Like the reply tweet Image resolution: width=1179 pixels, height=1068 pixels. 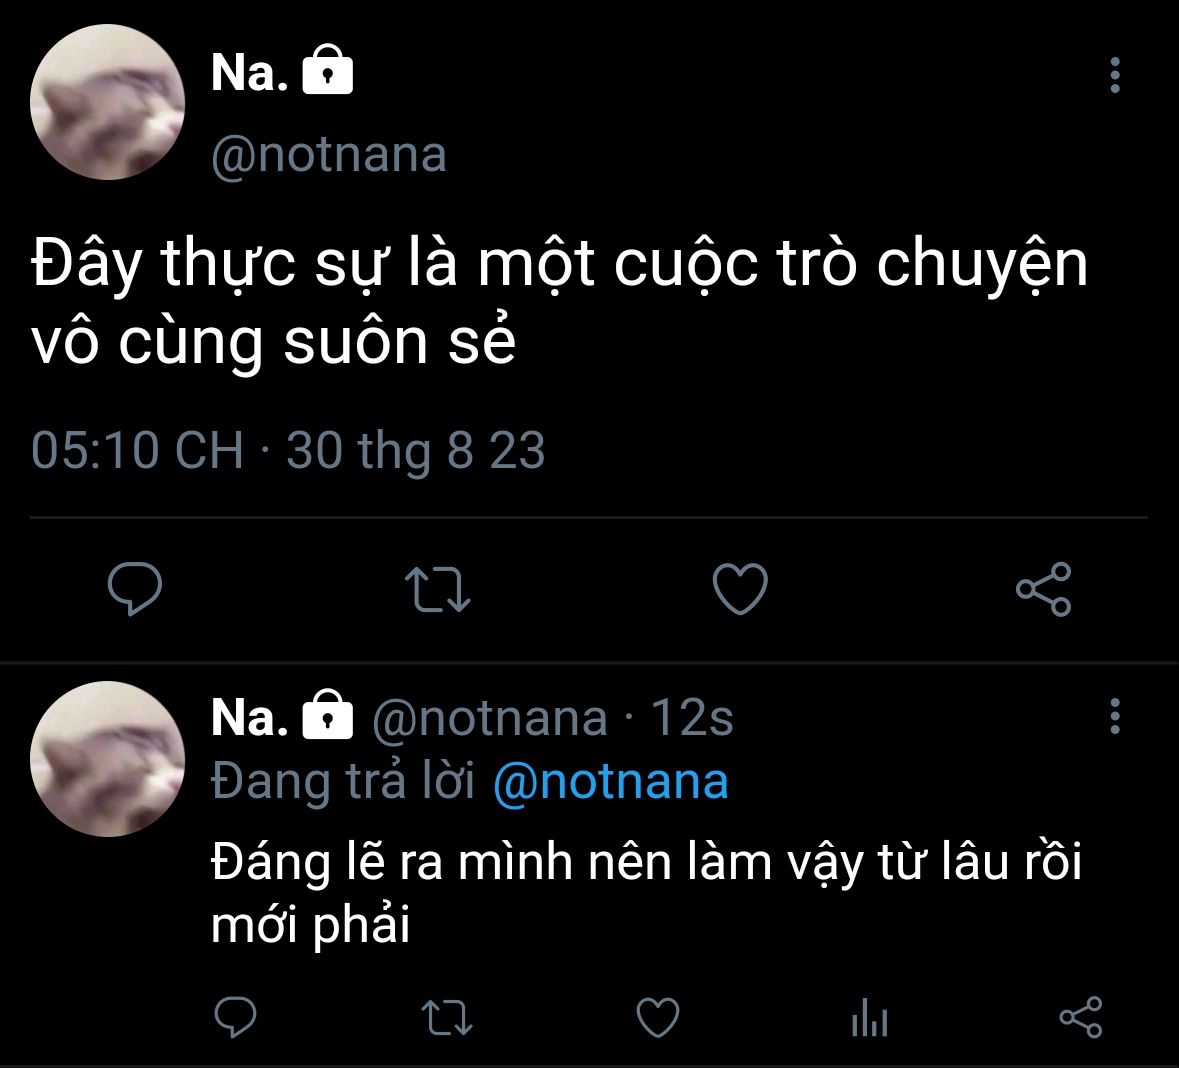point(658,1018)
